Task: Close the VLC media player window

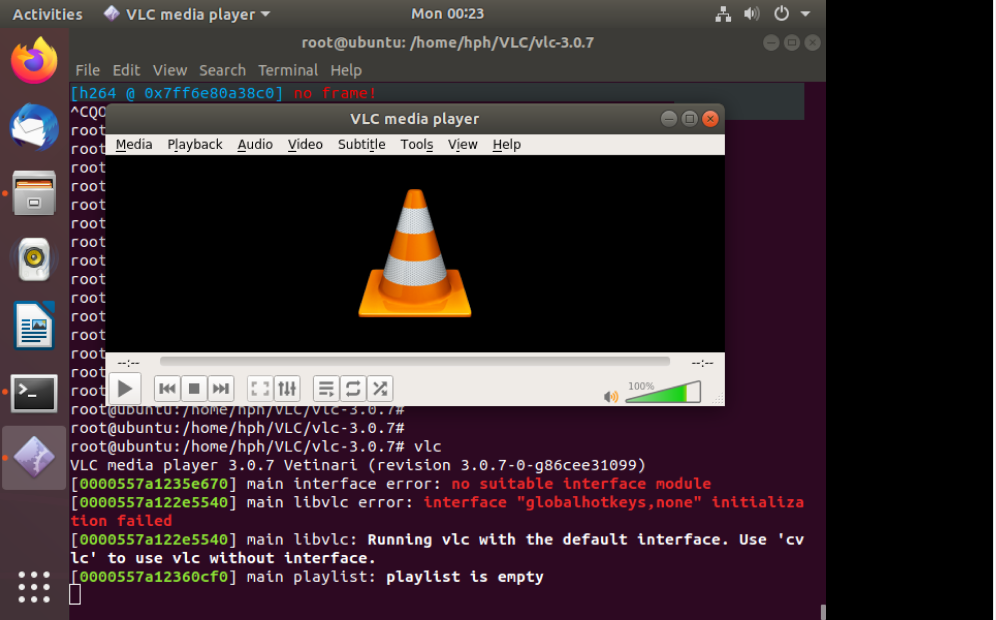Action: (x=710, y=119)
